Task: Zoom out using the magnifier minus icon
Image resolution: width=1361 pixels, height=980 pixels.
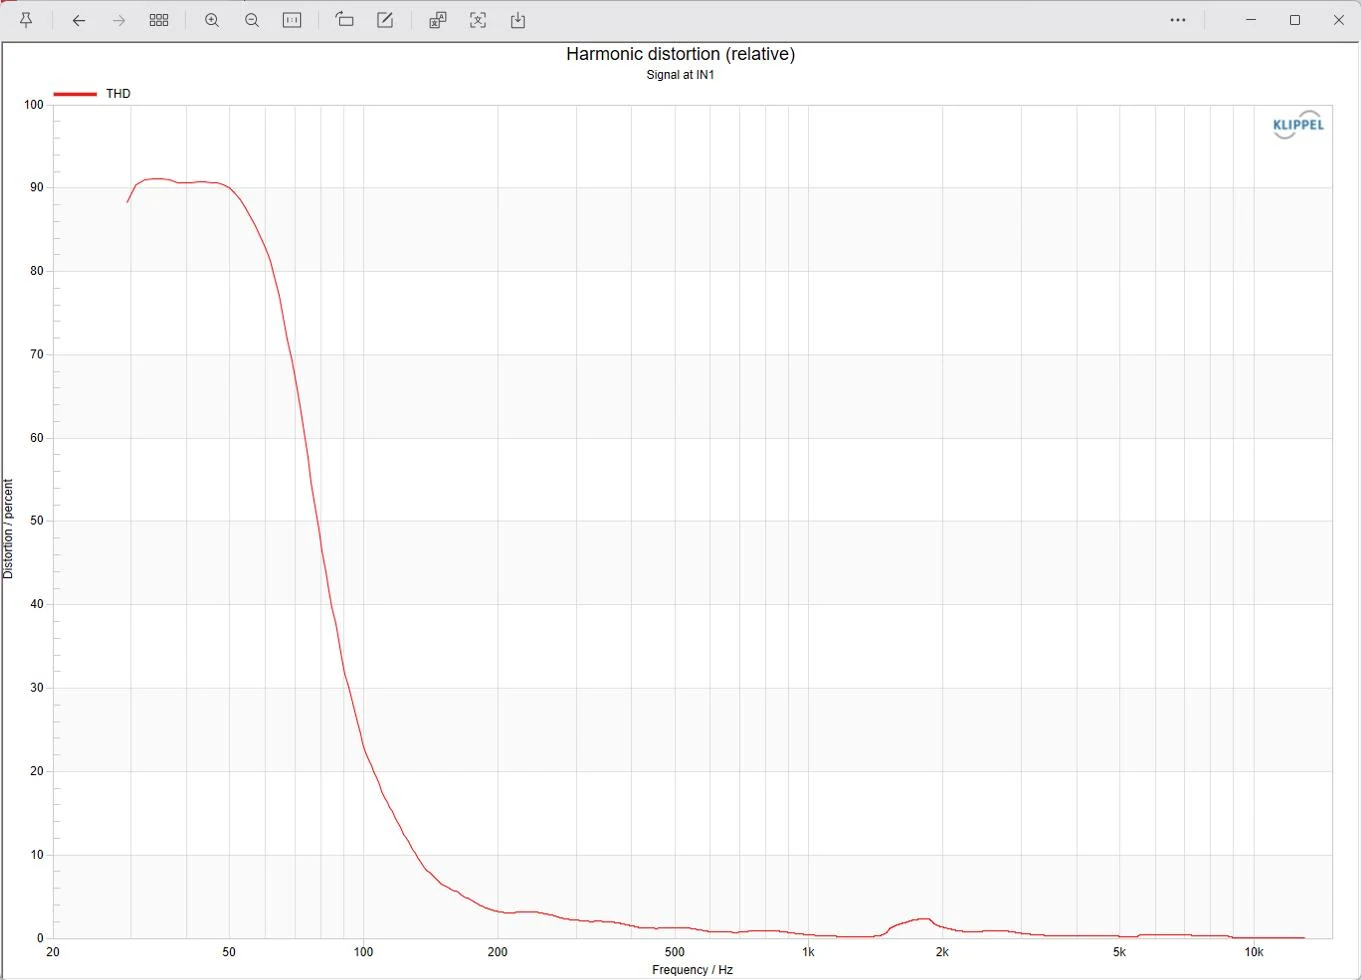Action: [x=252, y=20]
